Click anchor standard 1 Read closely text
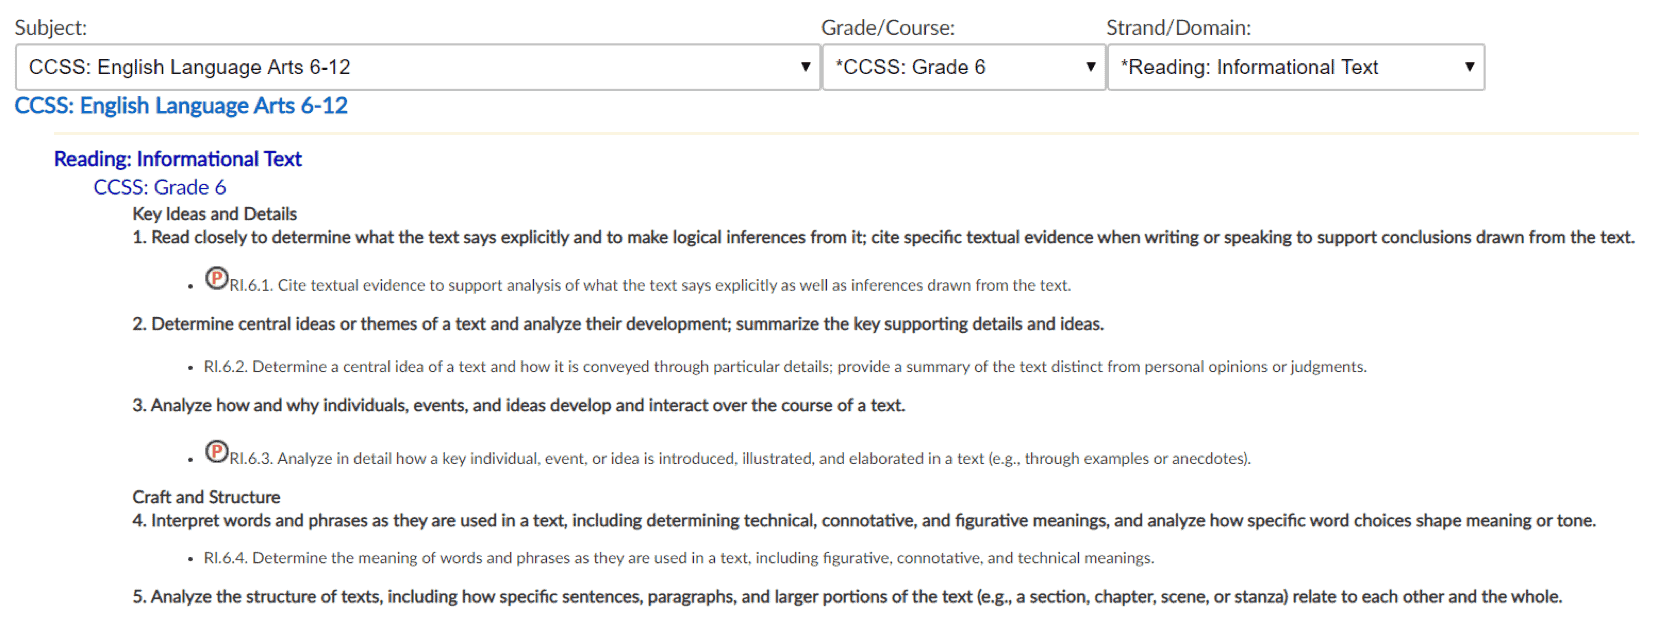1658x631 pixels. point(884,238)
